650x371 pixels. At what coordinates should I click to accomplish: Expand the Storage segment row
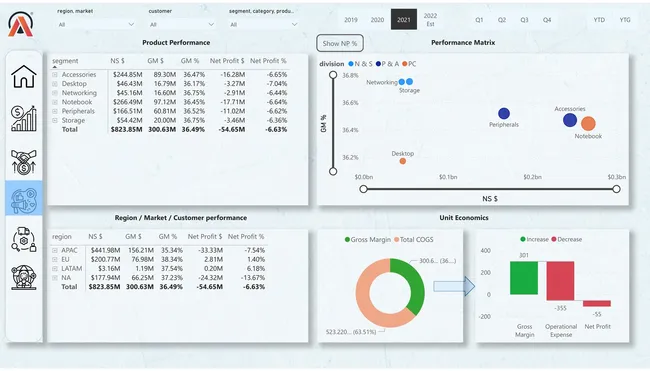tap(55, 120)
